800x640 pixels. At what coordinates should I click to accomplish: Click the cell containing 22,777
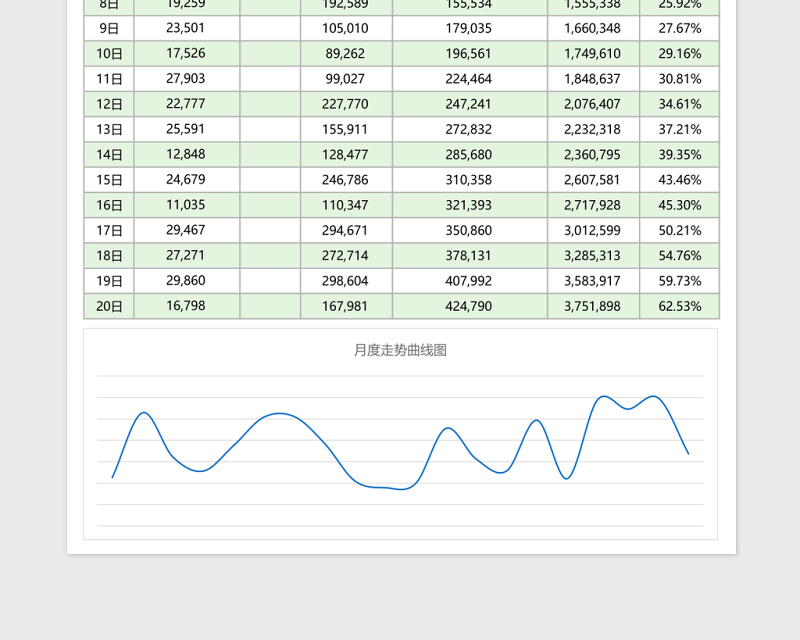coord(187,104)
